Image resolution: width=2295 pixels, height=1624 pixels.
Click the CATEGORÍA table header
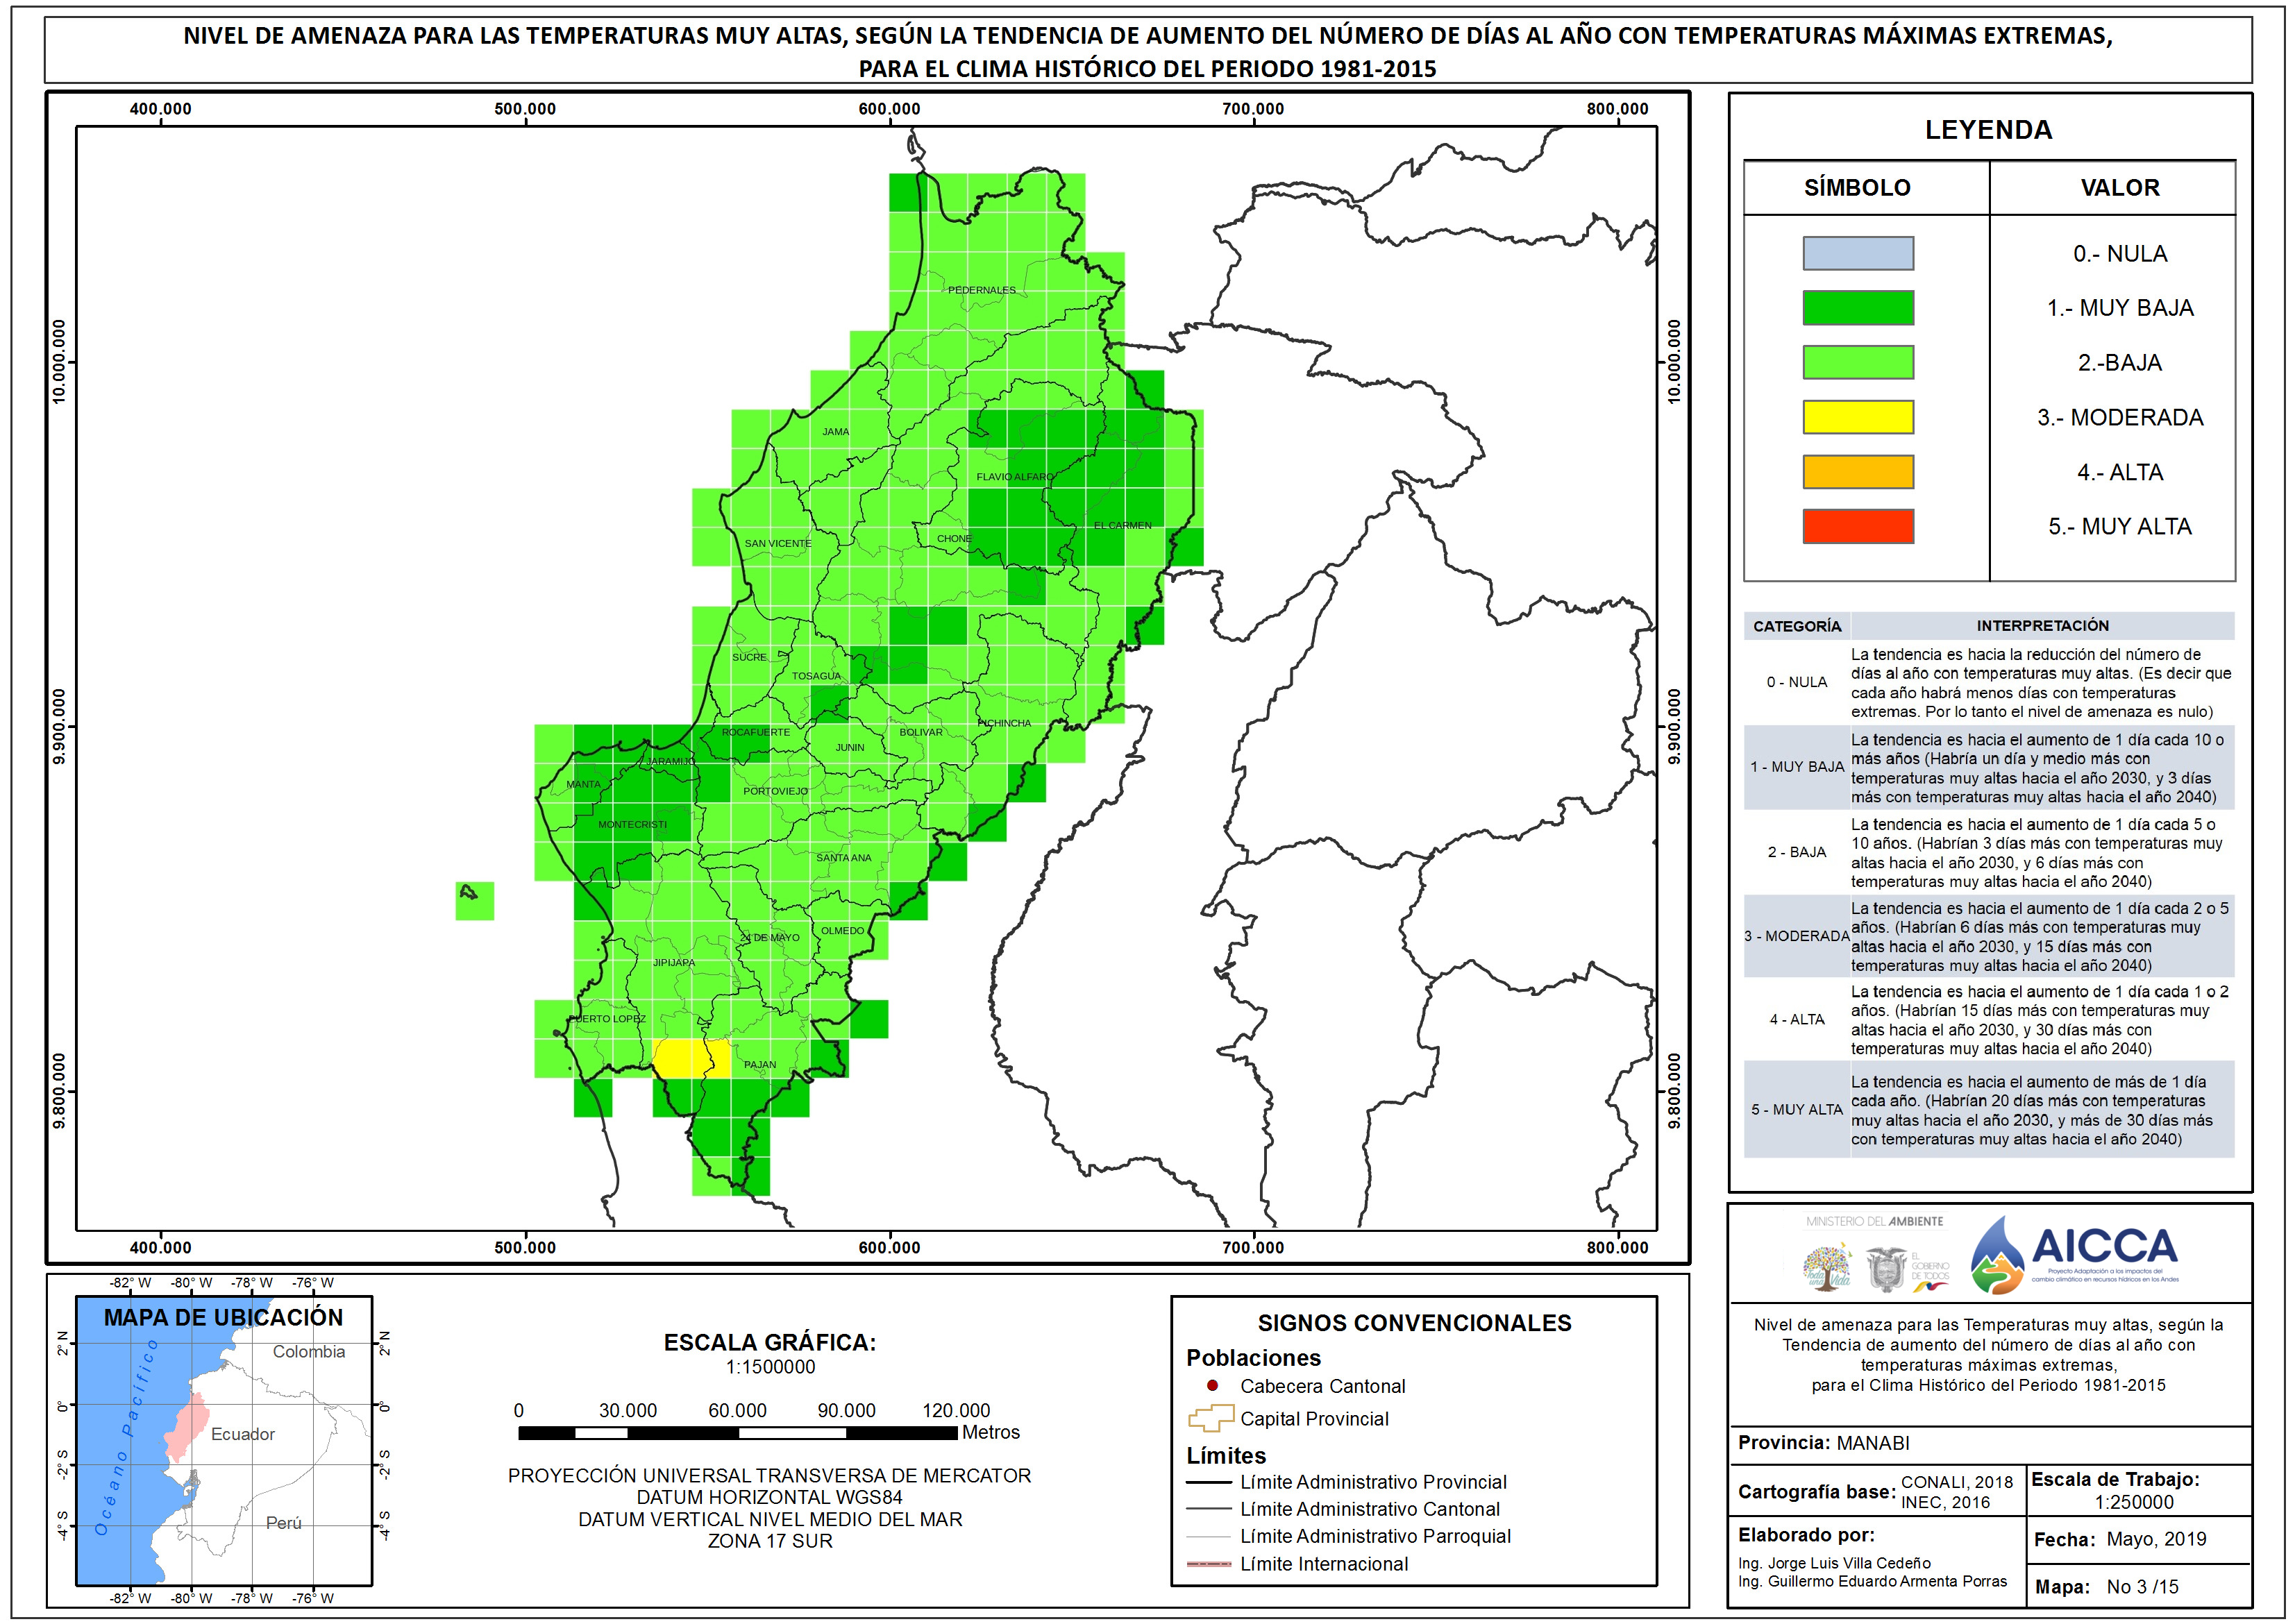[1796, 626]
